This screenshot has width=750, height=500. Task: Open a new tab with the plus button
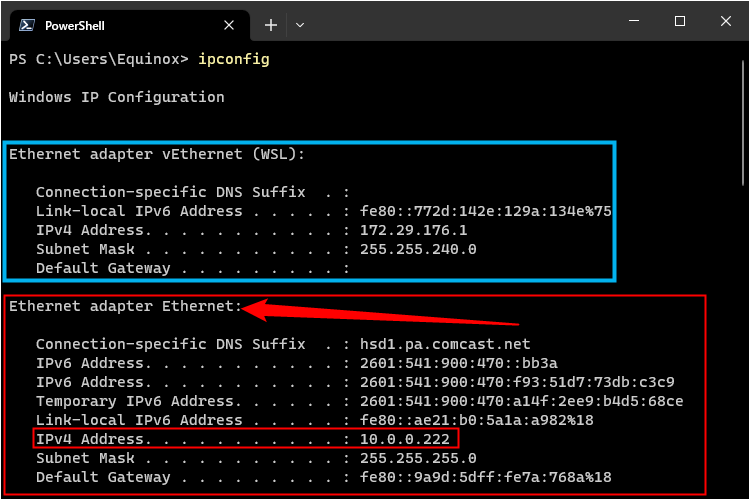[x=270, y=24]
